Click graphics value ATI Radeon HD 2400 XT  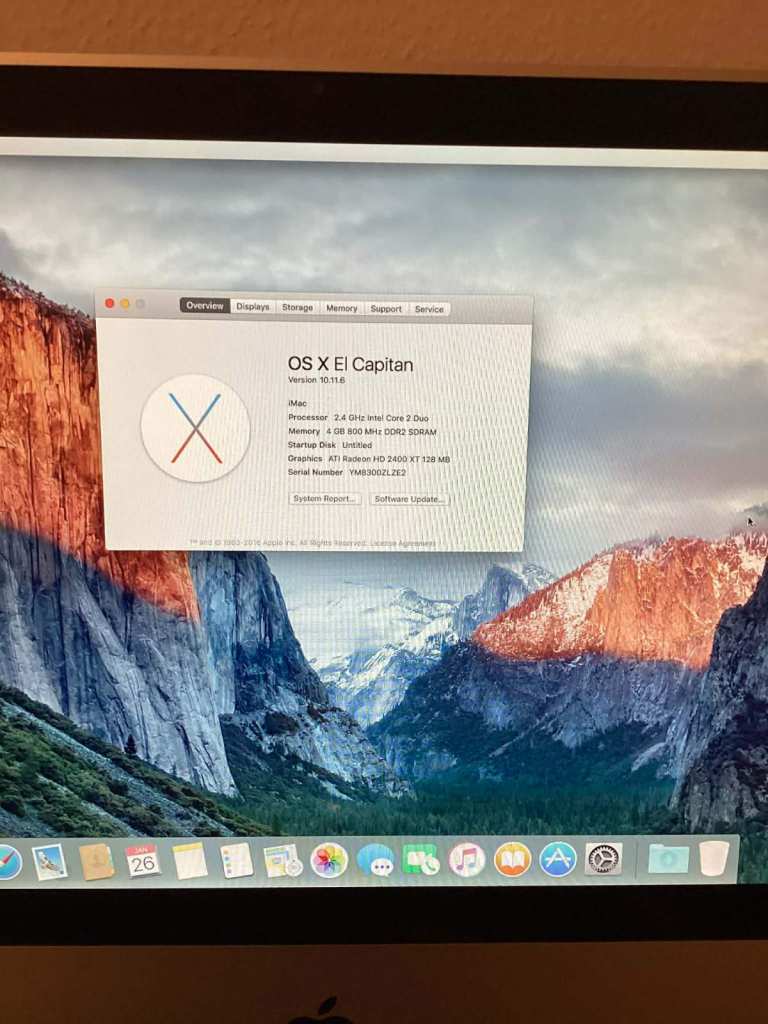389,459
